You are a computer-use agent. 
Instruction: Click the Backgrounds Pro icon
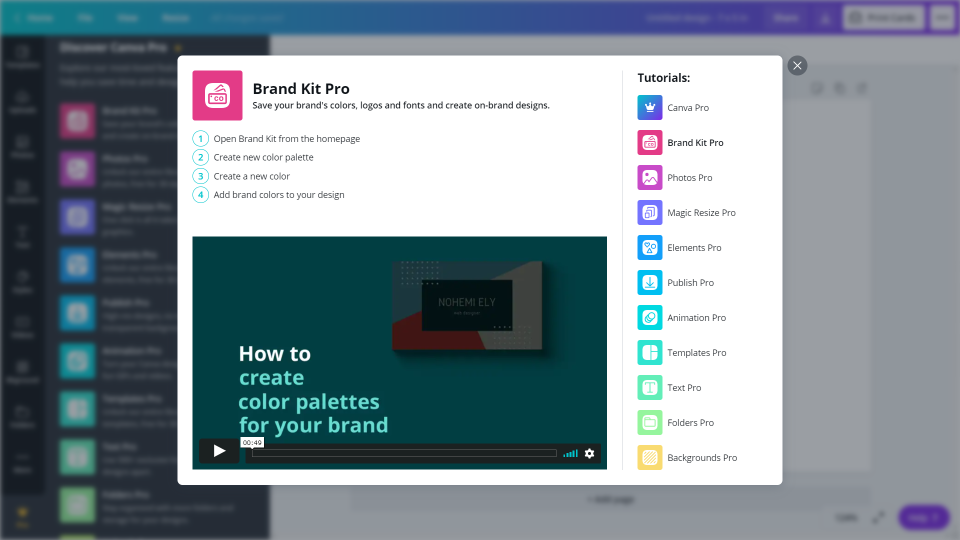click(x=650, y=457)
